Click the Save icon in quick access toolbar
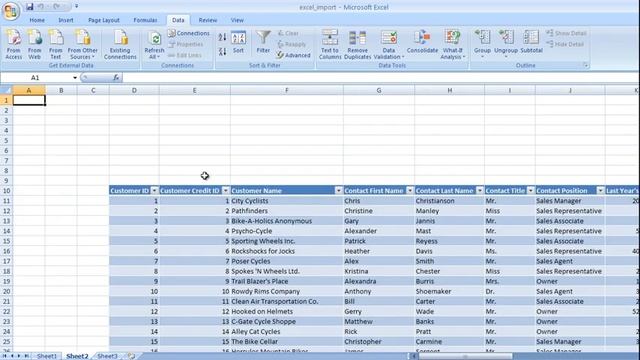Screen dimensions: 640x360 tap(30, 7)
